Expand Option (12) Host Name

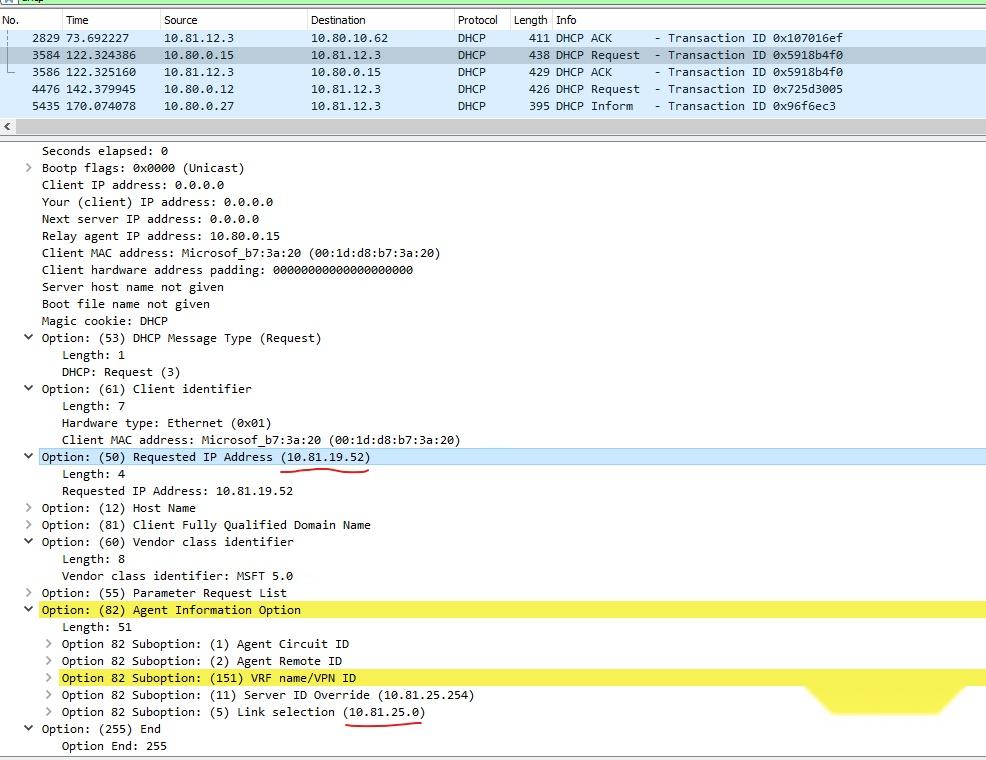coord(27,507)
